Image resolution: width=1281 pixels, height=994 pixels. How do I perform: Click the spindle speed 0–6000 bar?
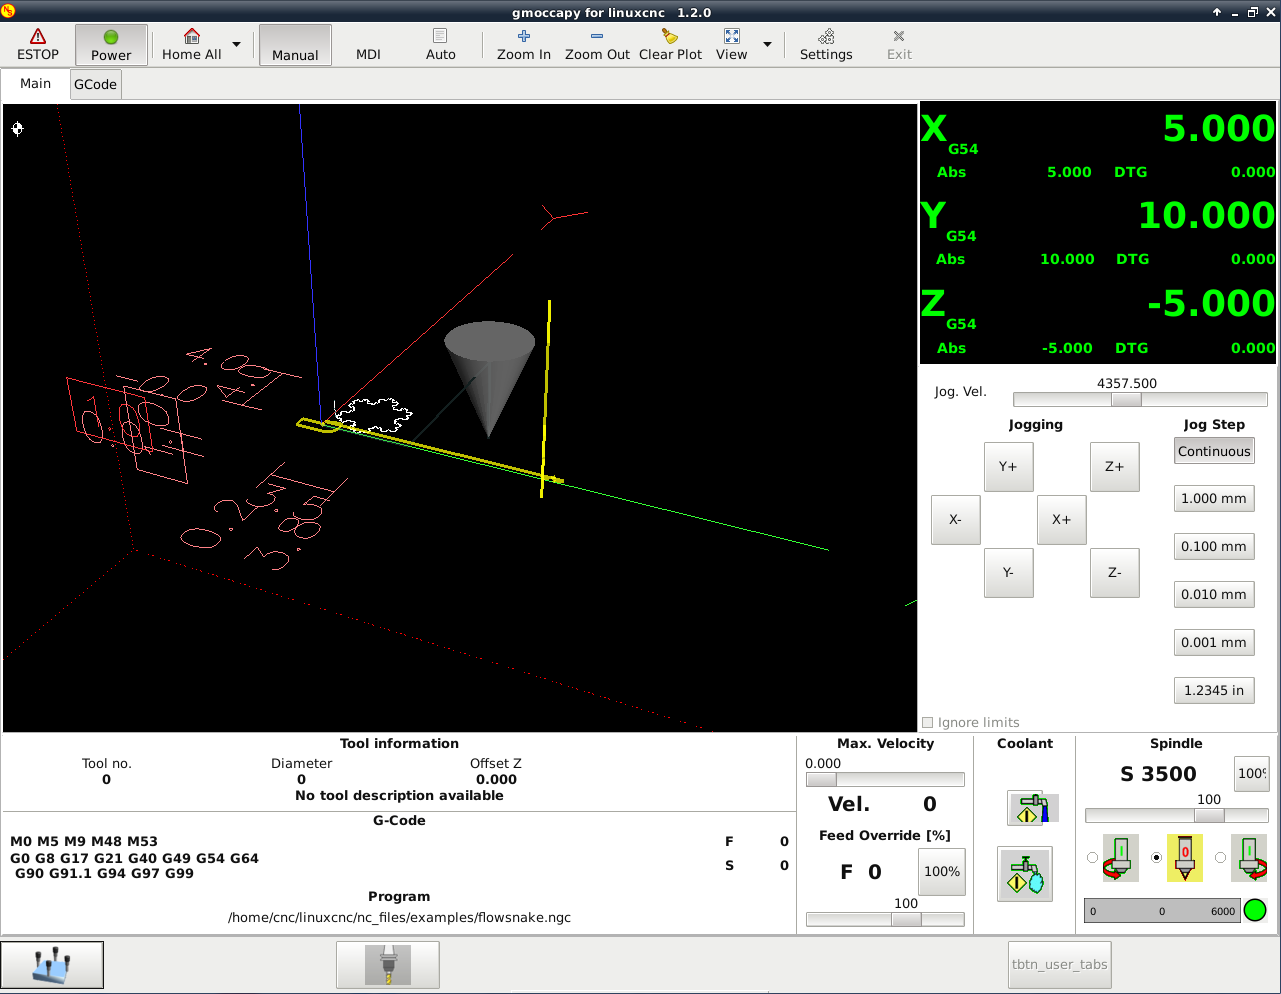point(1162,911)
